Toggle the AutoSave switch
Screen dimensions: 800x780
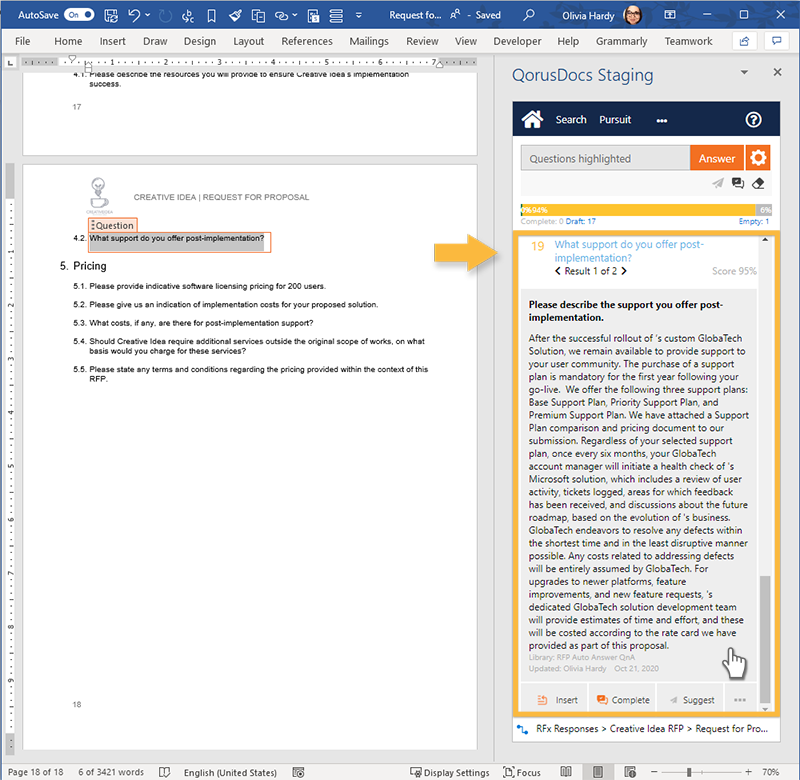click(79, 15)
